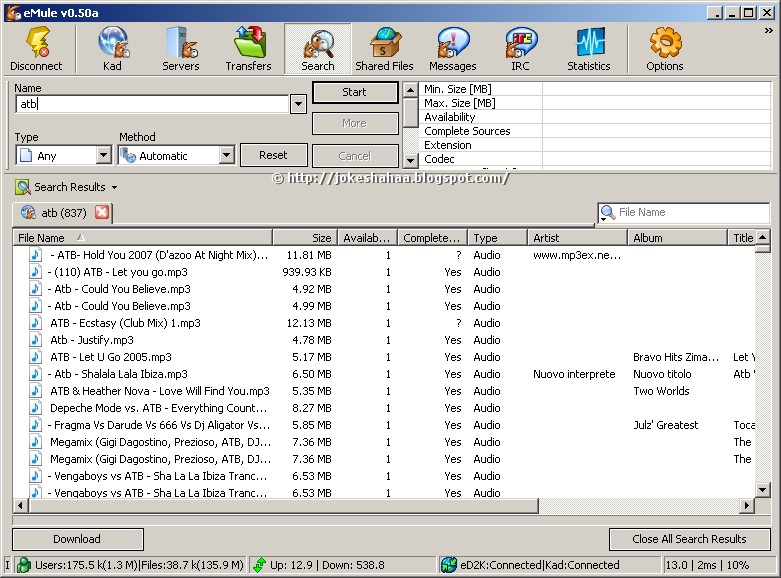Click filter list up arrow
Image resolution: width=781 pixels, height=578 pixels.
pos(410,90)
